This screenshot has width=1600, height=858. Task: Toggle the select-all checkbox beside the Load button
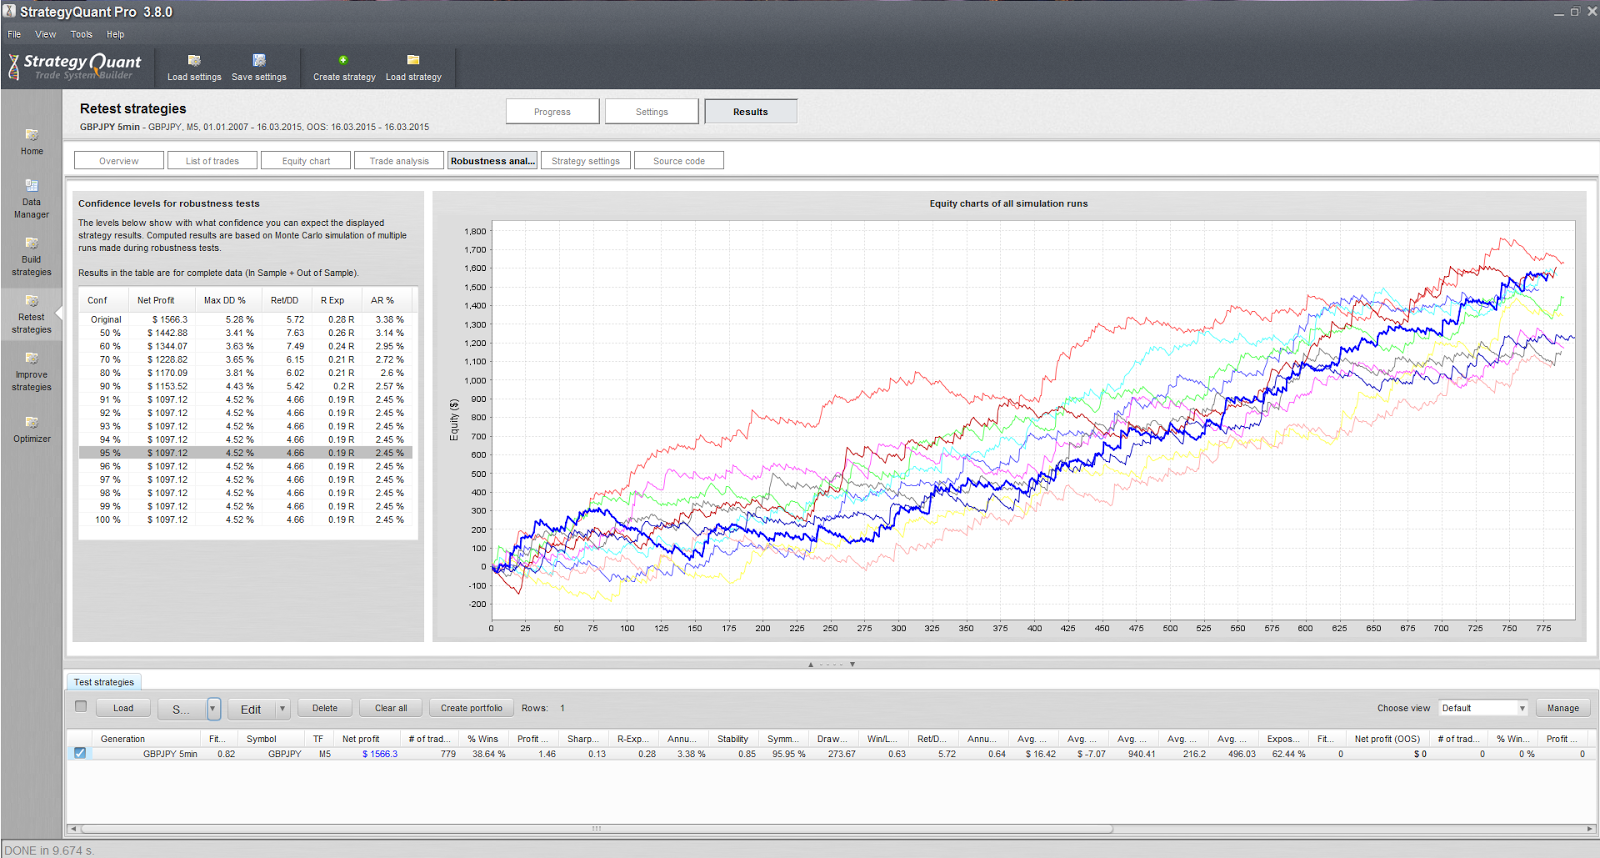point(81,706)
